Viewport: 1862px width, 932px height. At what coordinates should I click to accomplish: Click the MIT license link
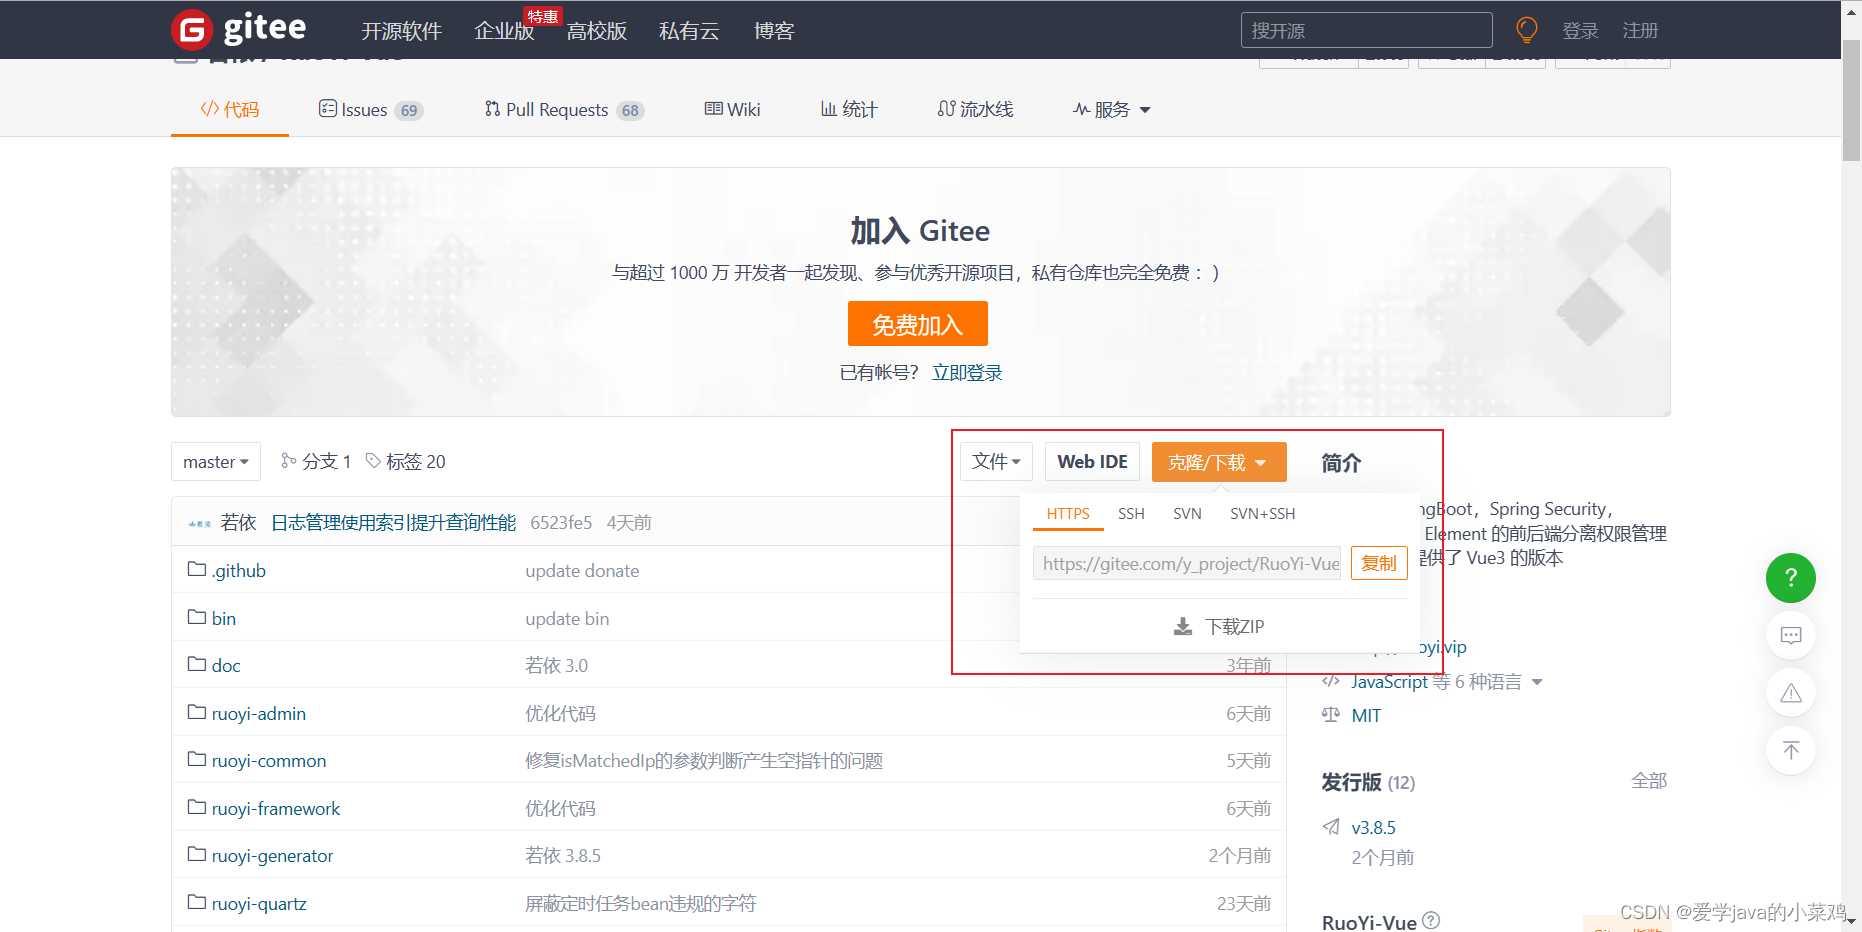[1366, 715]
